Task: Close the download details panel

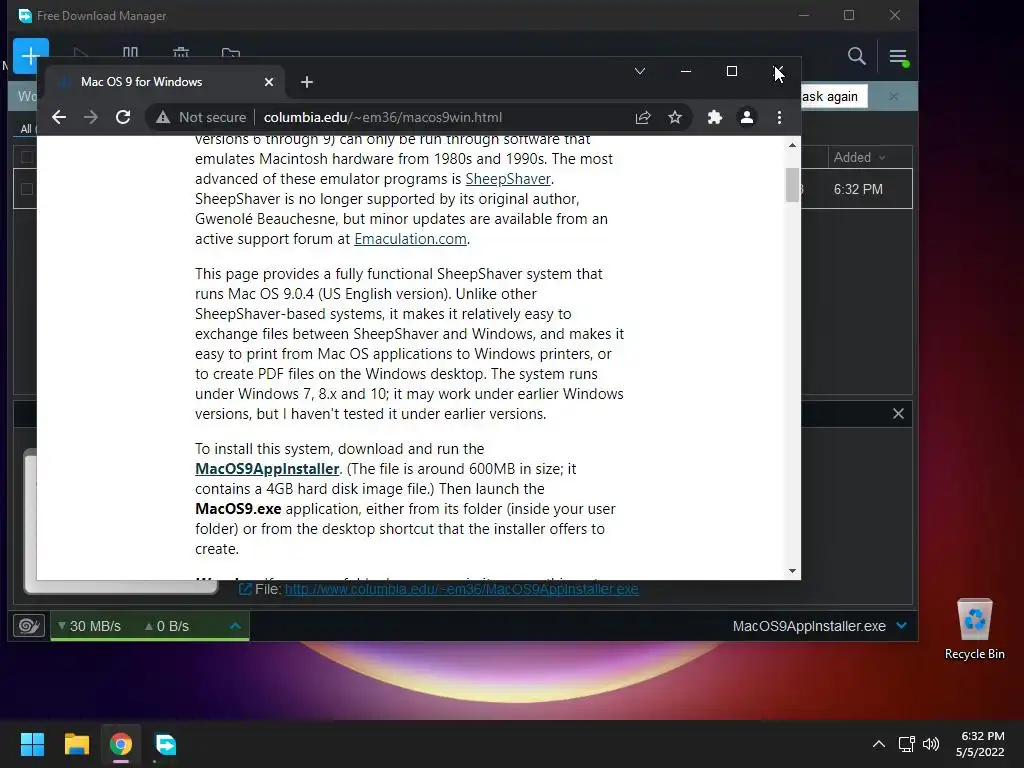Action: [x=898, y=413]
